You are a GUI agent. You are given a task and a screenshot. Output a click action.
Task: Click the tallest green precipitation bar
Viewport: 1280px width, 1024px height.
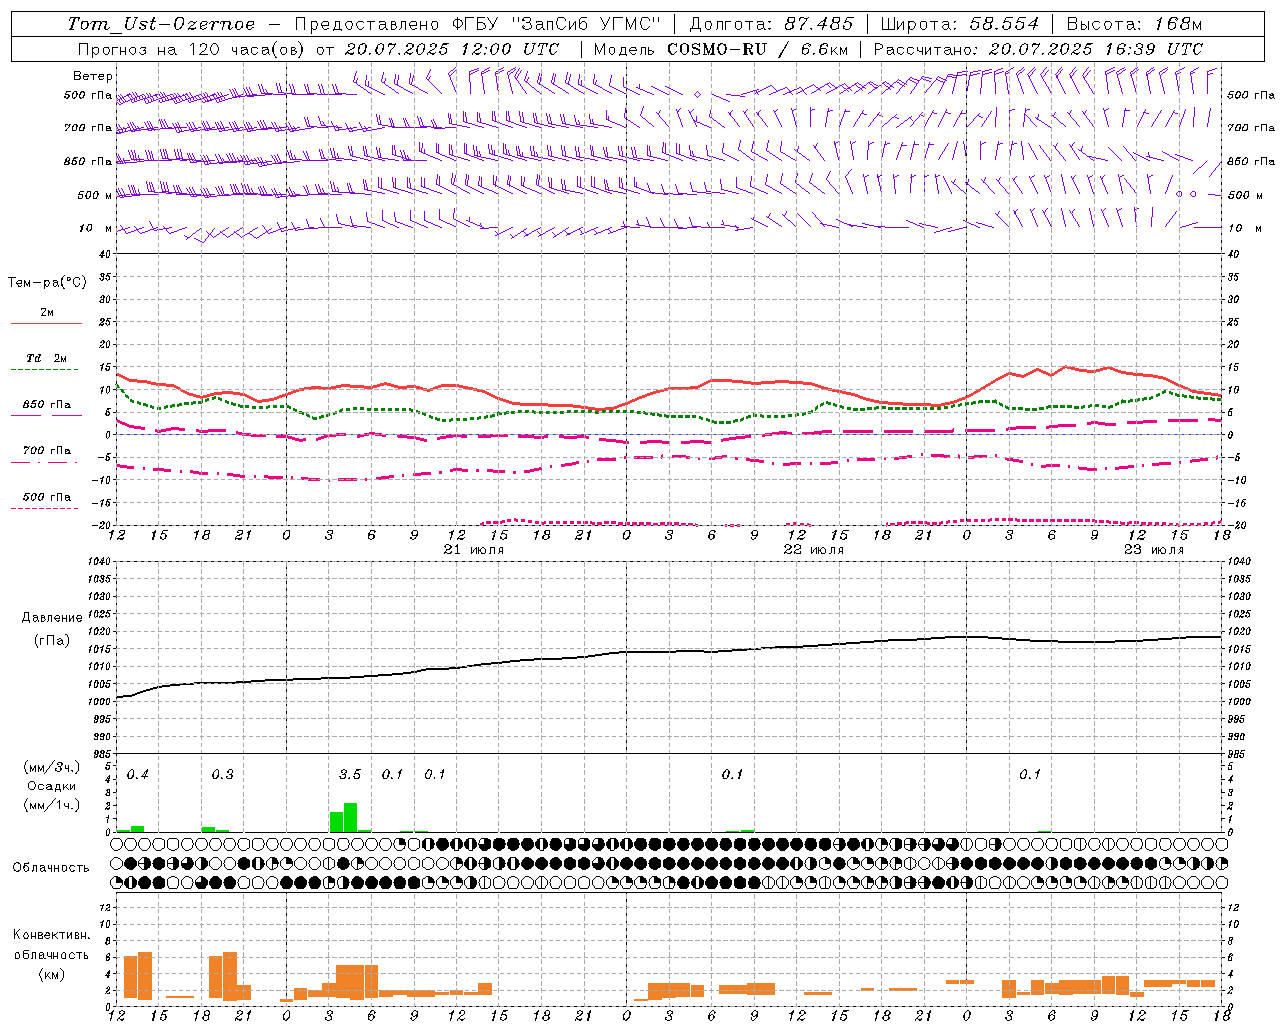click(x=350, y=818)
